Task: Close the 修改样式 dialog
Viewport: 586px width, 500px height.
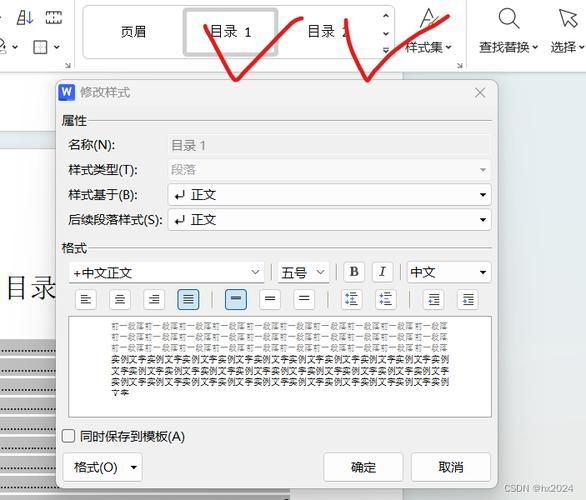Action: 480,93
